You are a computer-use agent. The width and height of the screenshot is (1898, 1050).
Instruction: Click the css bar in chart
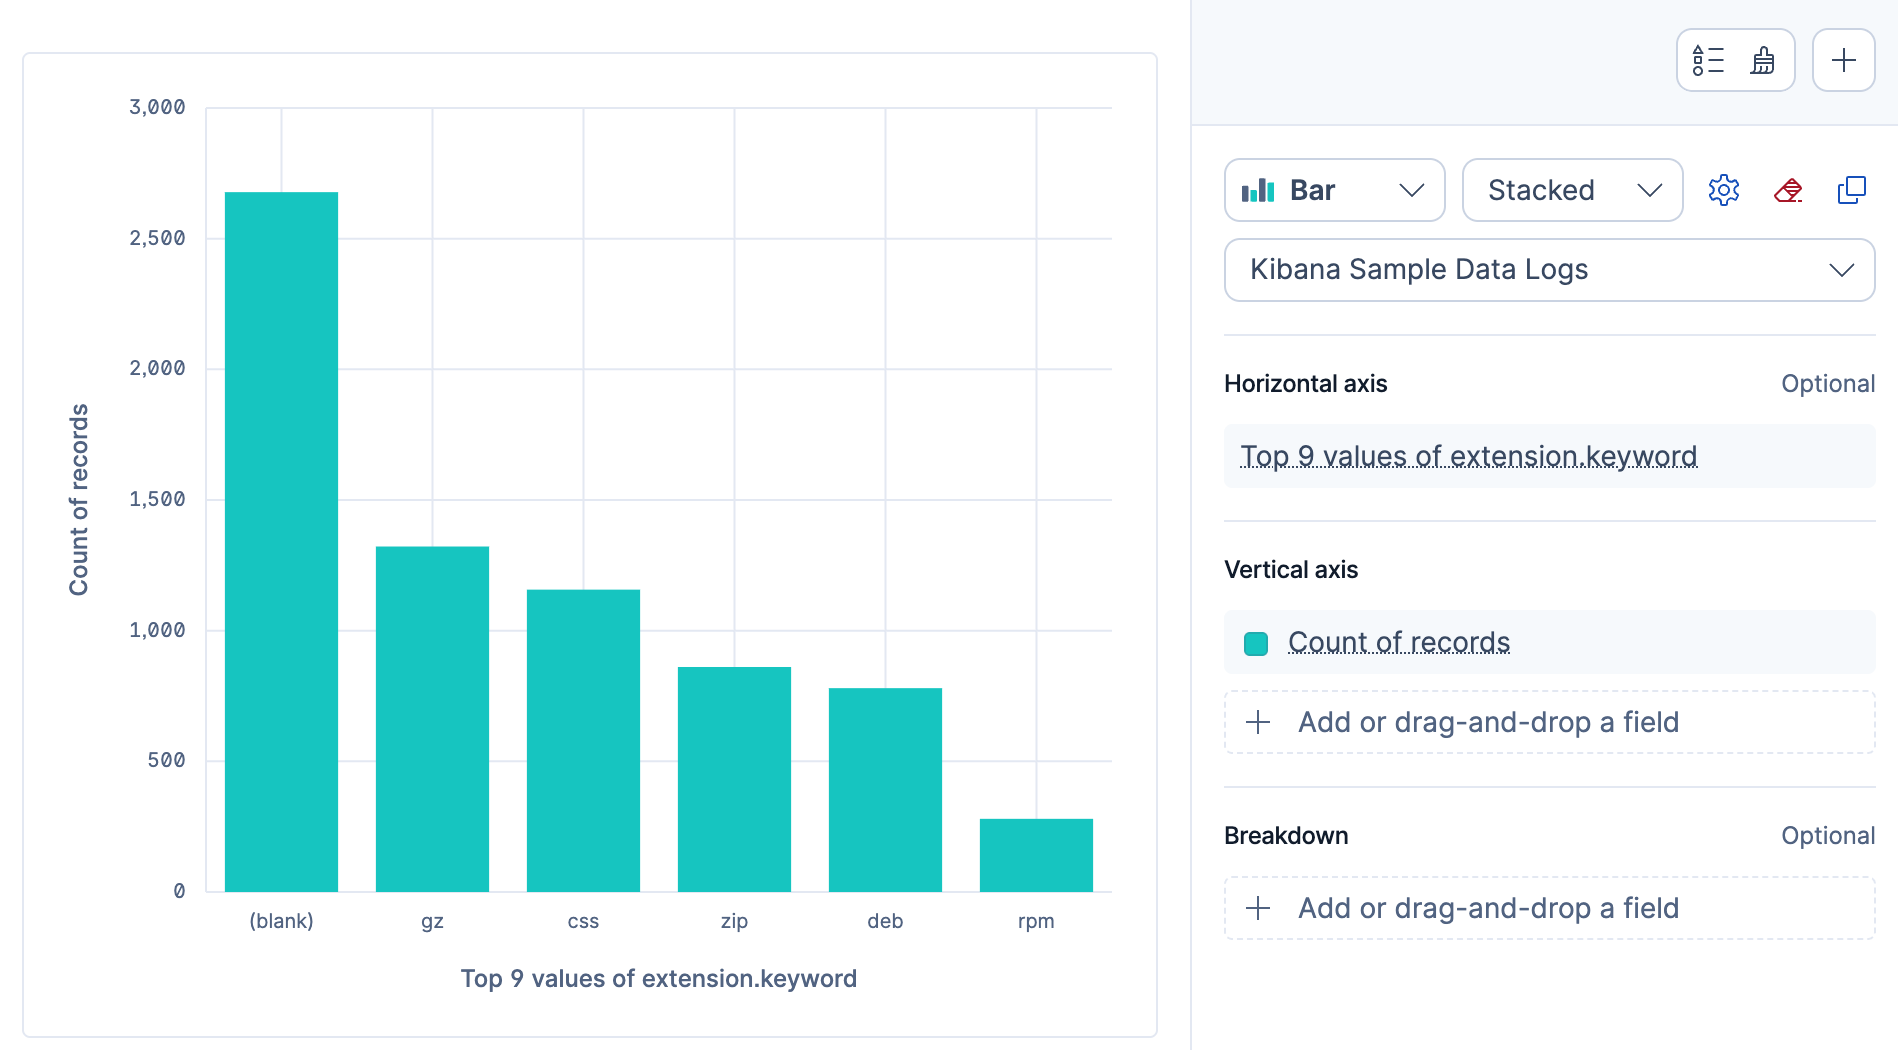(583, 740)
